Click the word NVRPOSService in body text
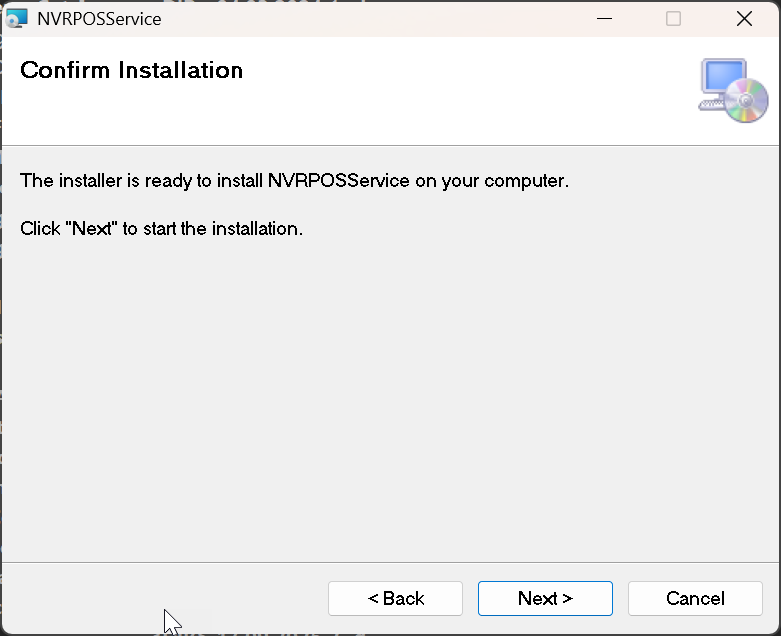 point(338,181)
